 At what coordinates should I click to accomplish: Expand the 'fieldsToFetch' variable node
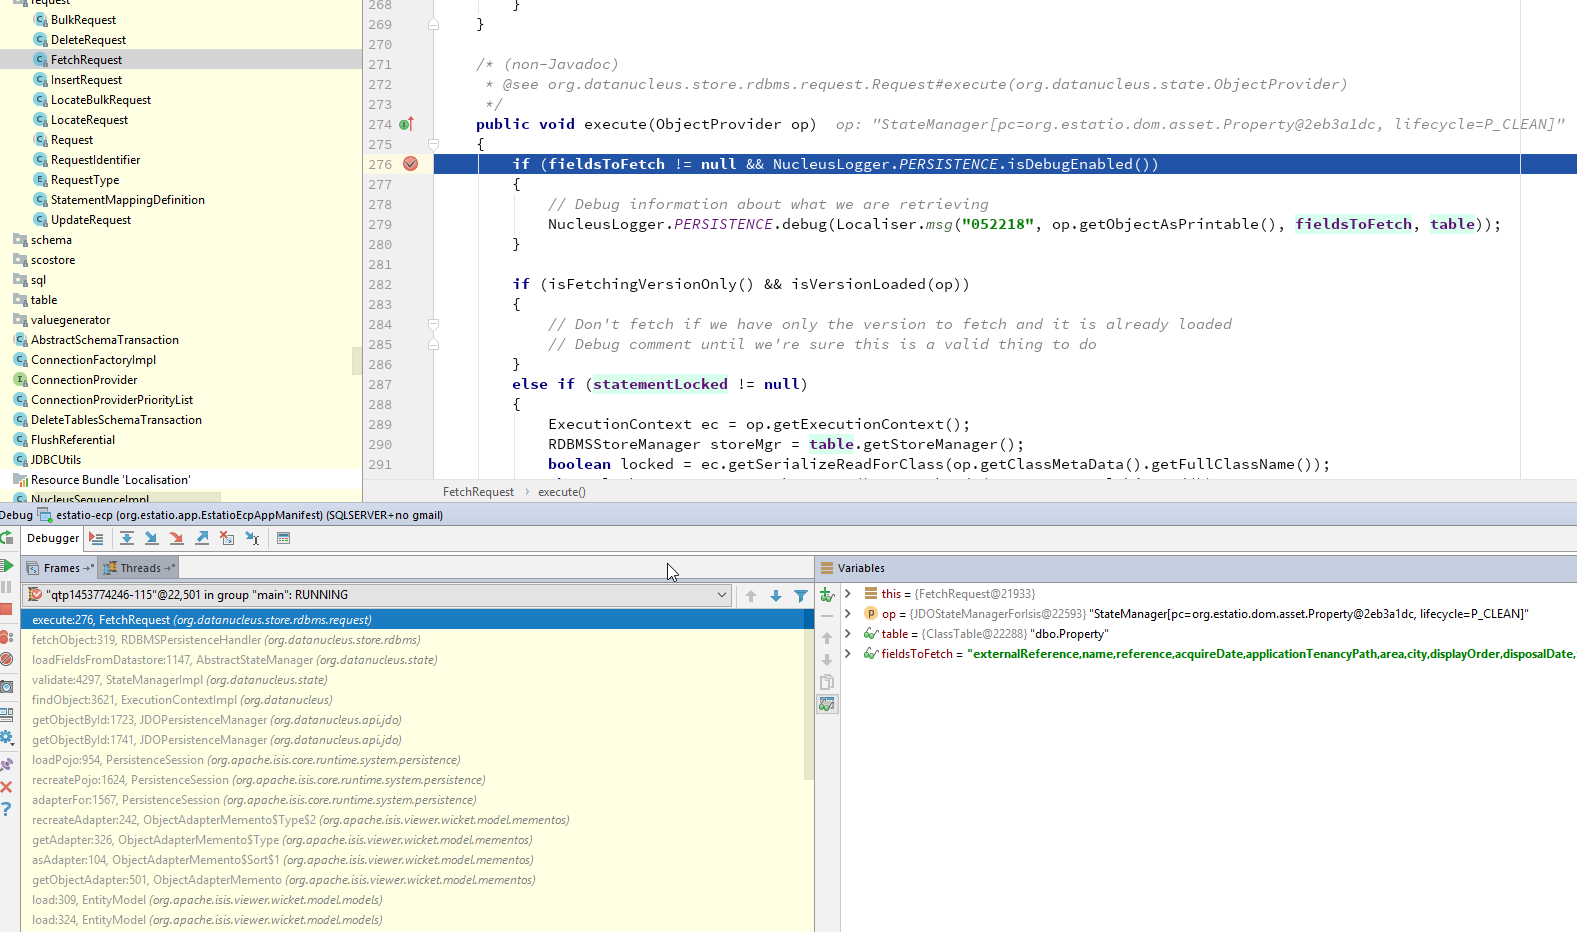[848, 654]
